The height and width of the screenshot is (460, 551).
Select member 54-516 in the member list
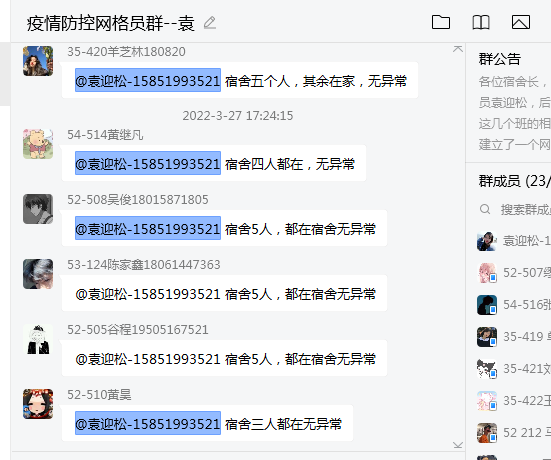tap(513, 305)
